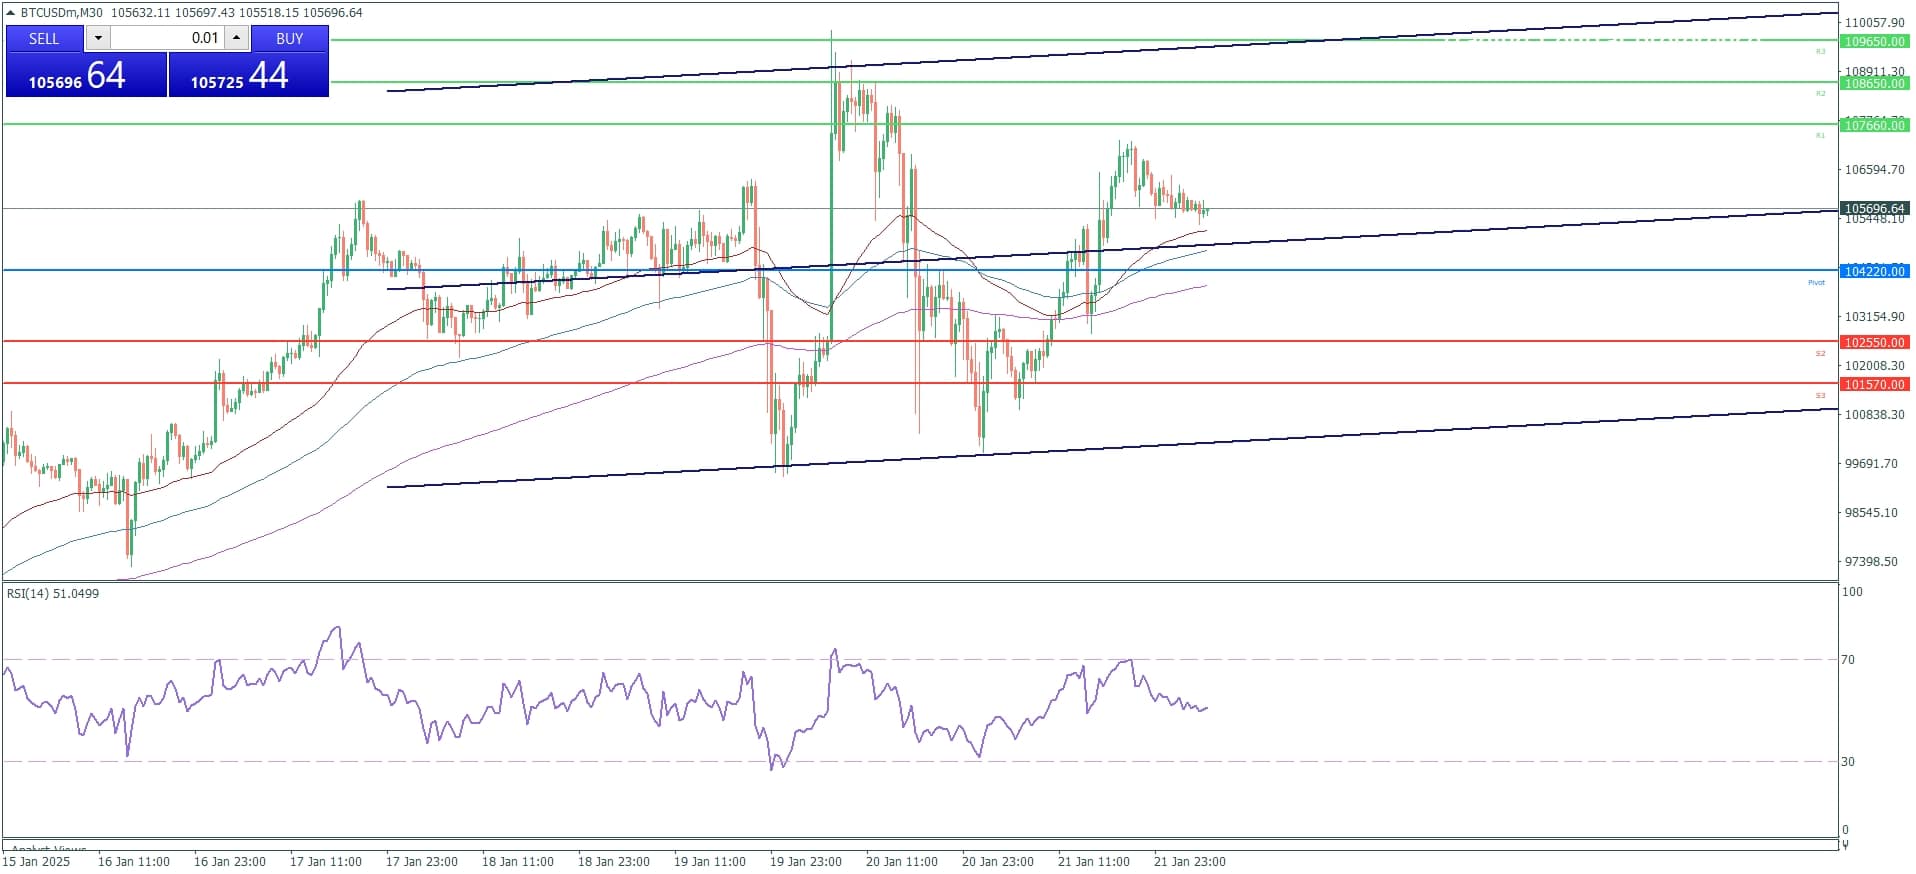Click the red 102550.00 support price label
This screenshot has height=874, width=1916.
coord(1874,342)
